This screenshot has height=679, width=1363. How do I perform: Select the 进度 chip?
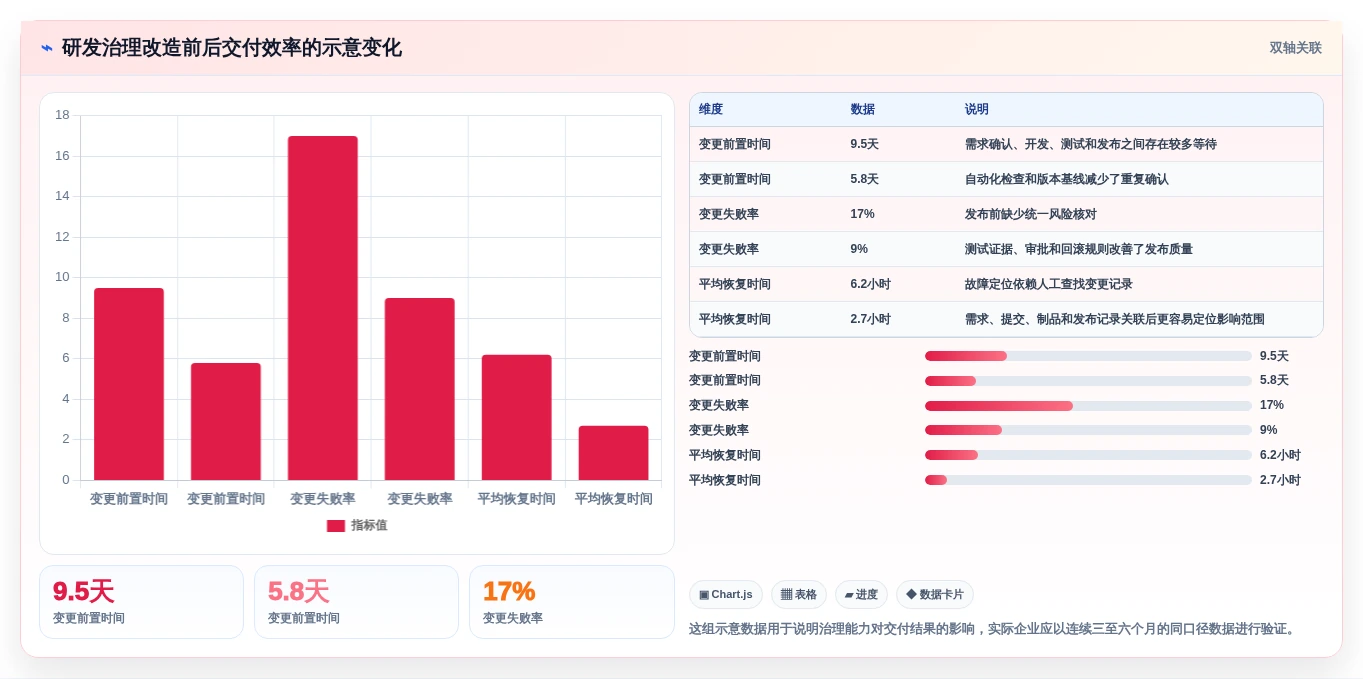[861, 595]
